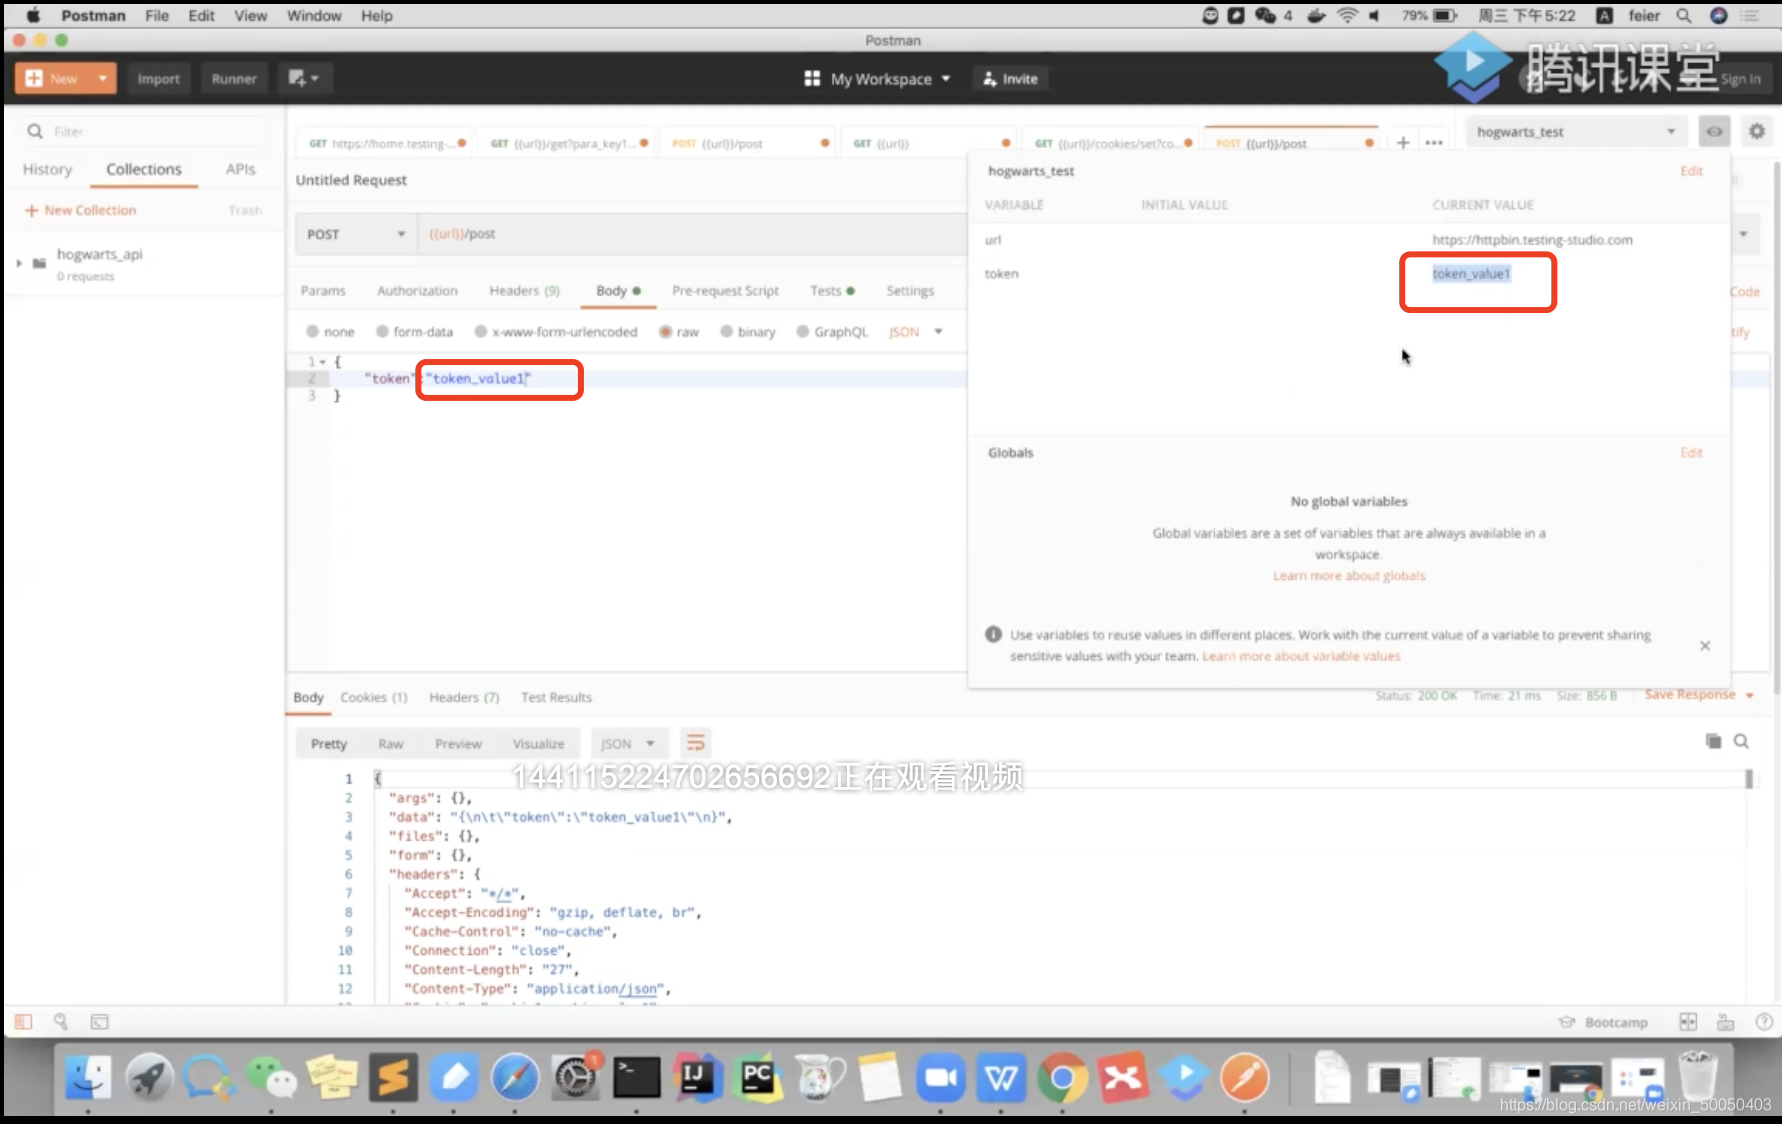The image size is (1782, 1124).
Task: Switch to APIs tab in sidebar
Action: (x=240, y=169)
